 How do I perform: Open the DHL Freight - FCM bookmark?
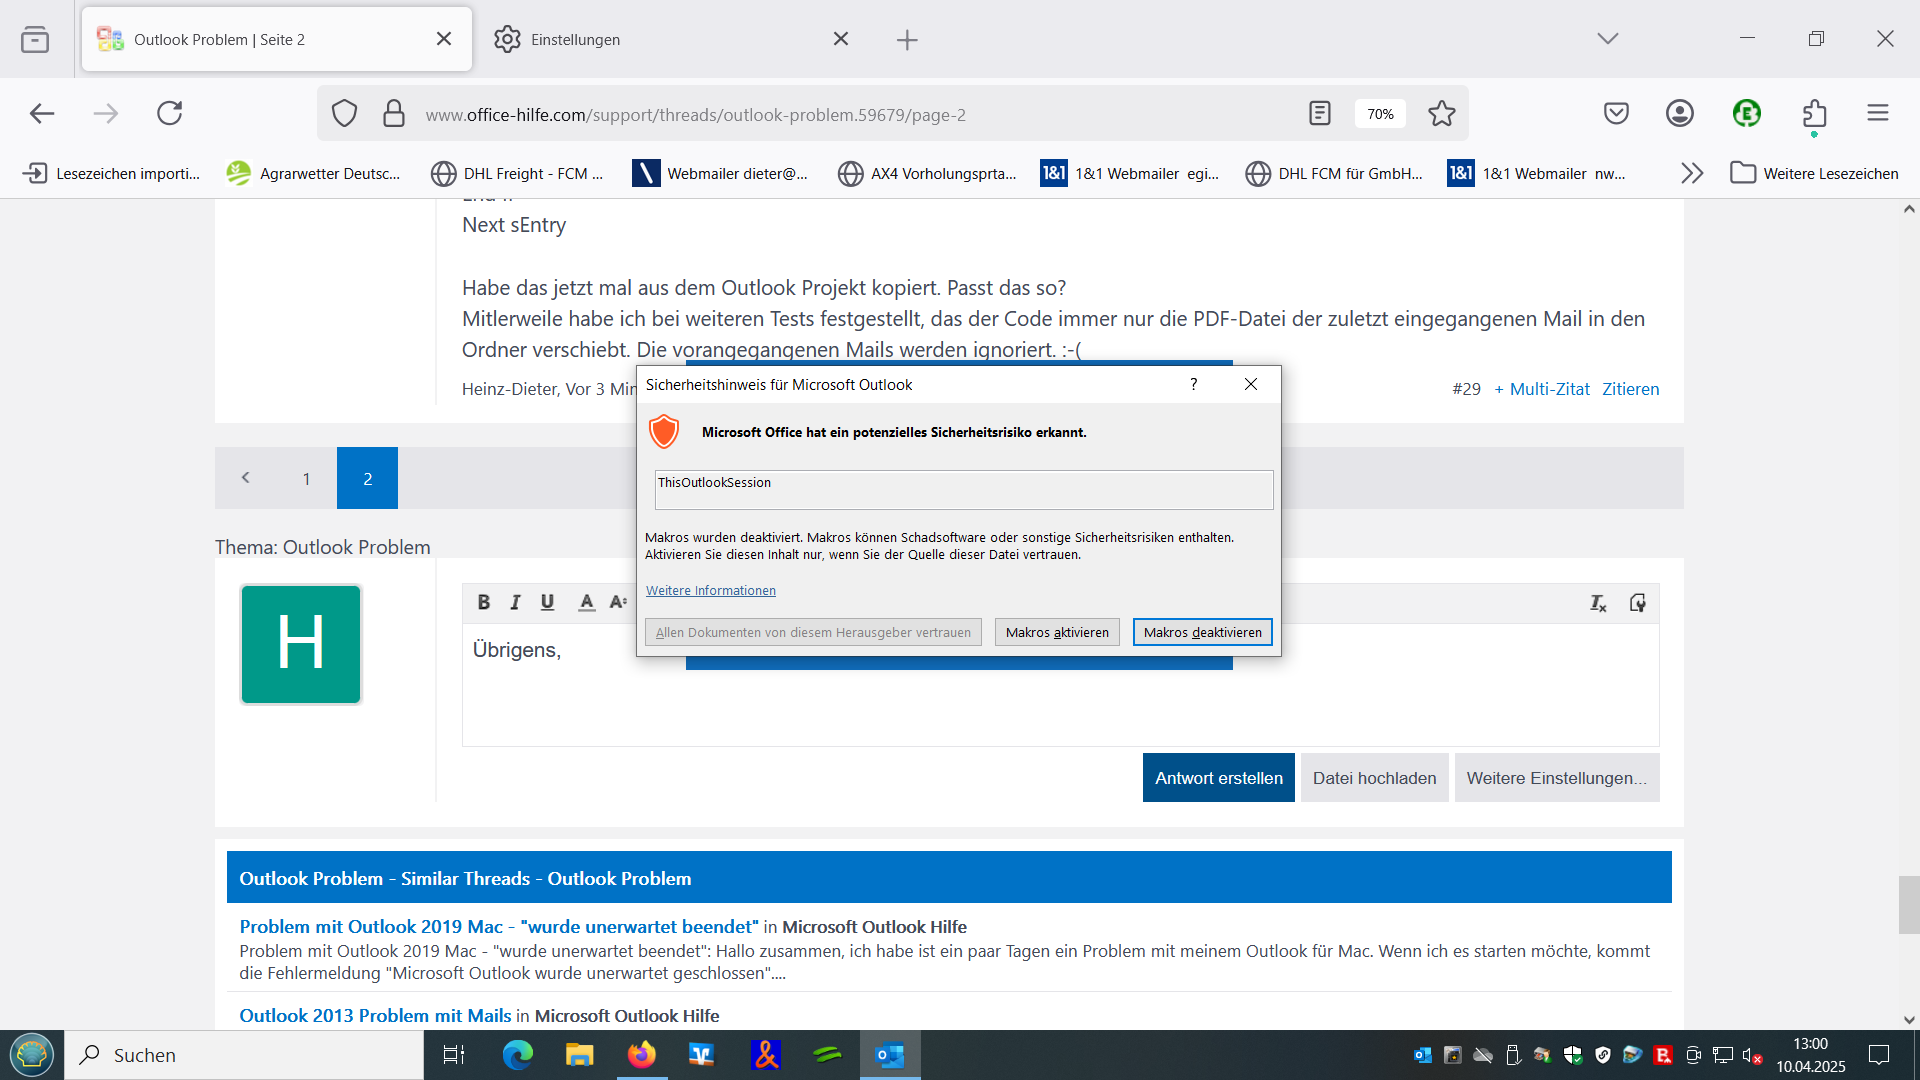[x=517, y=173]
